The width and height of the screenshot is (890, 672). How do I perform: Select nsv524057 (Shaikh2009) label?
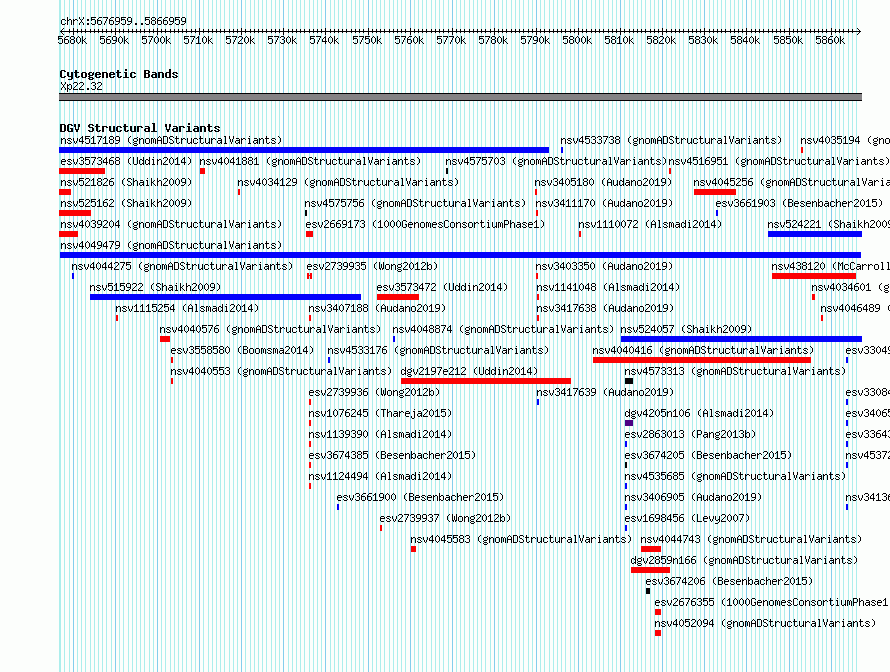click(x=686, y=329)
